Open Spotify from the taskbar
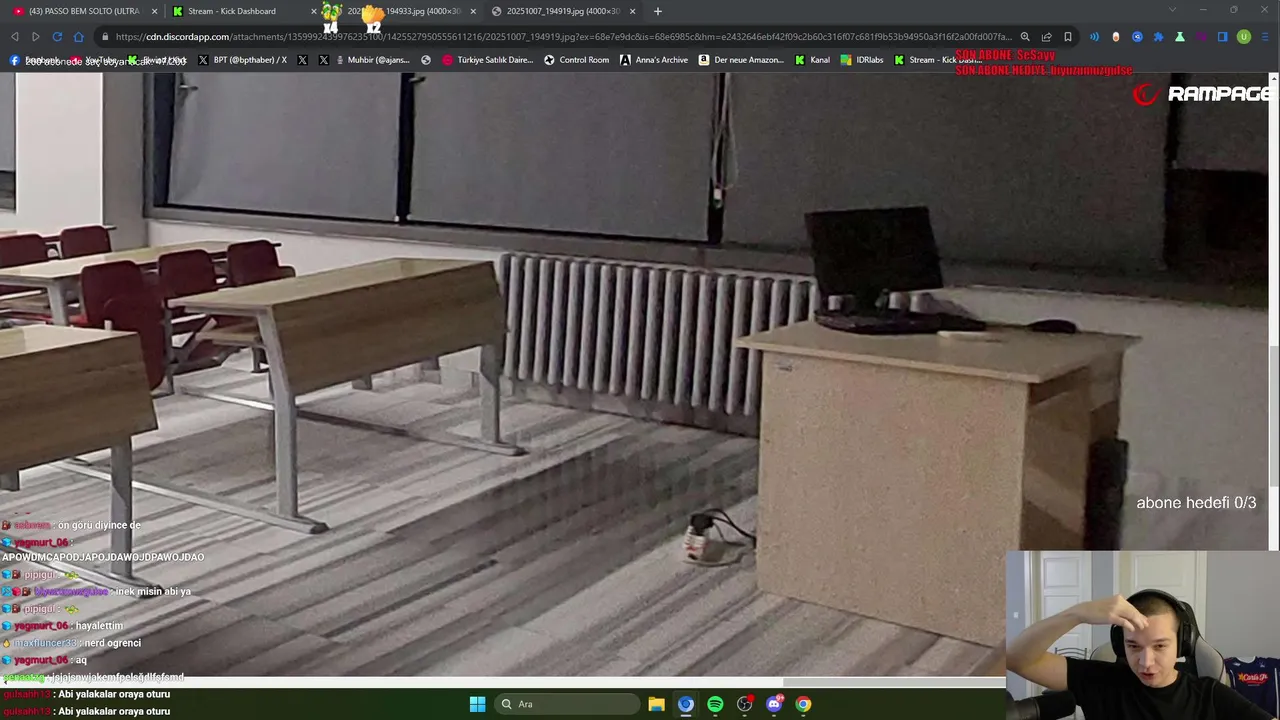 [x=715, y=704]
